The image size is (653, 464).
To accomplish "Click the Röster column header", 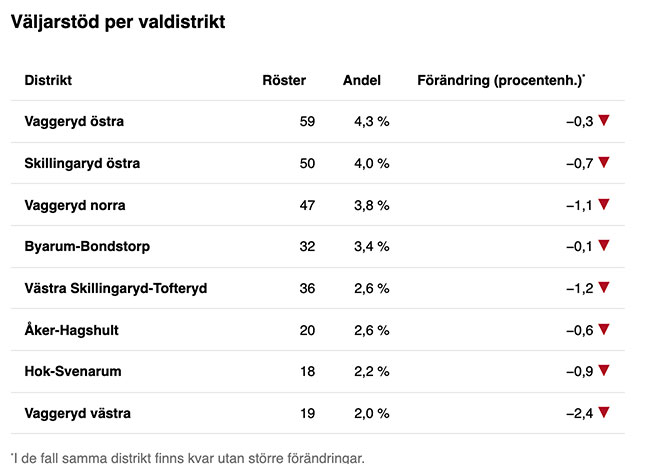I will [284, 80].
